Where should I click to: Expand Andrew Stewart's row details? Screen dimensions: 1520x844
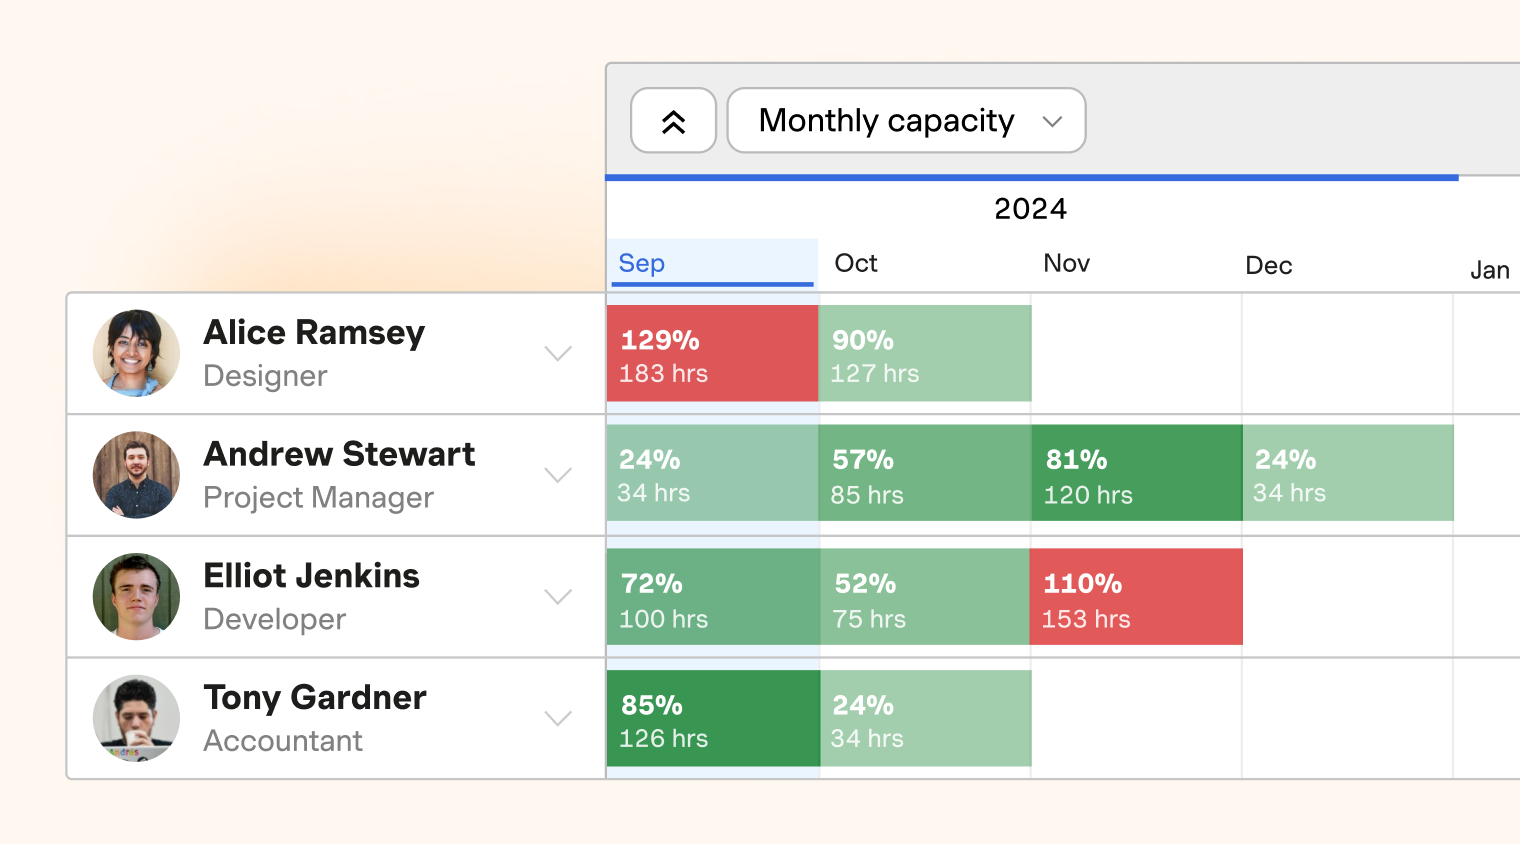pyautogui.click(x=558, y=475)
